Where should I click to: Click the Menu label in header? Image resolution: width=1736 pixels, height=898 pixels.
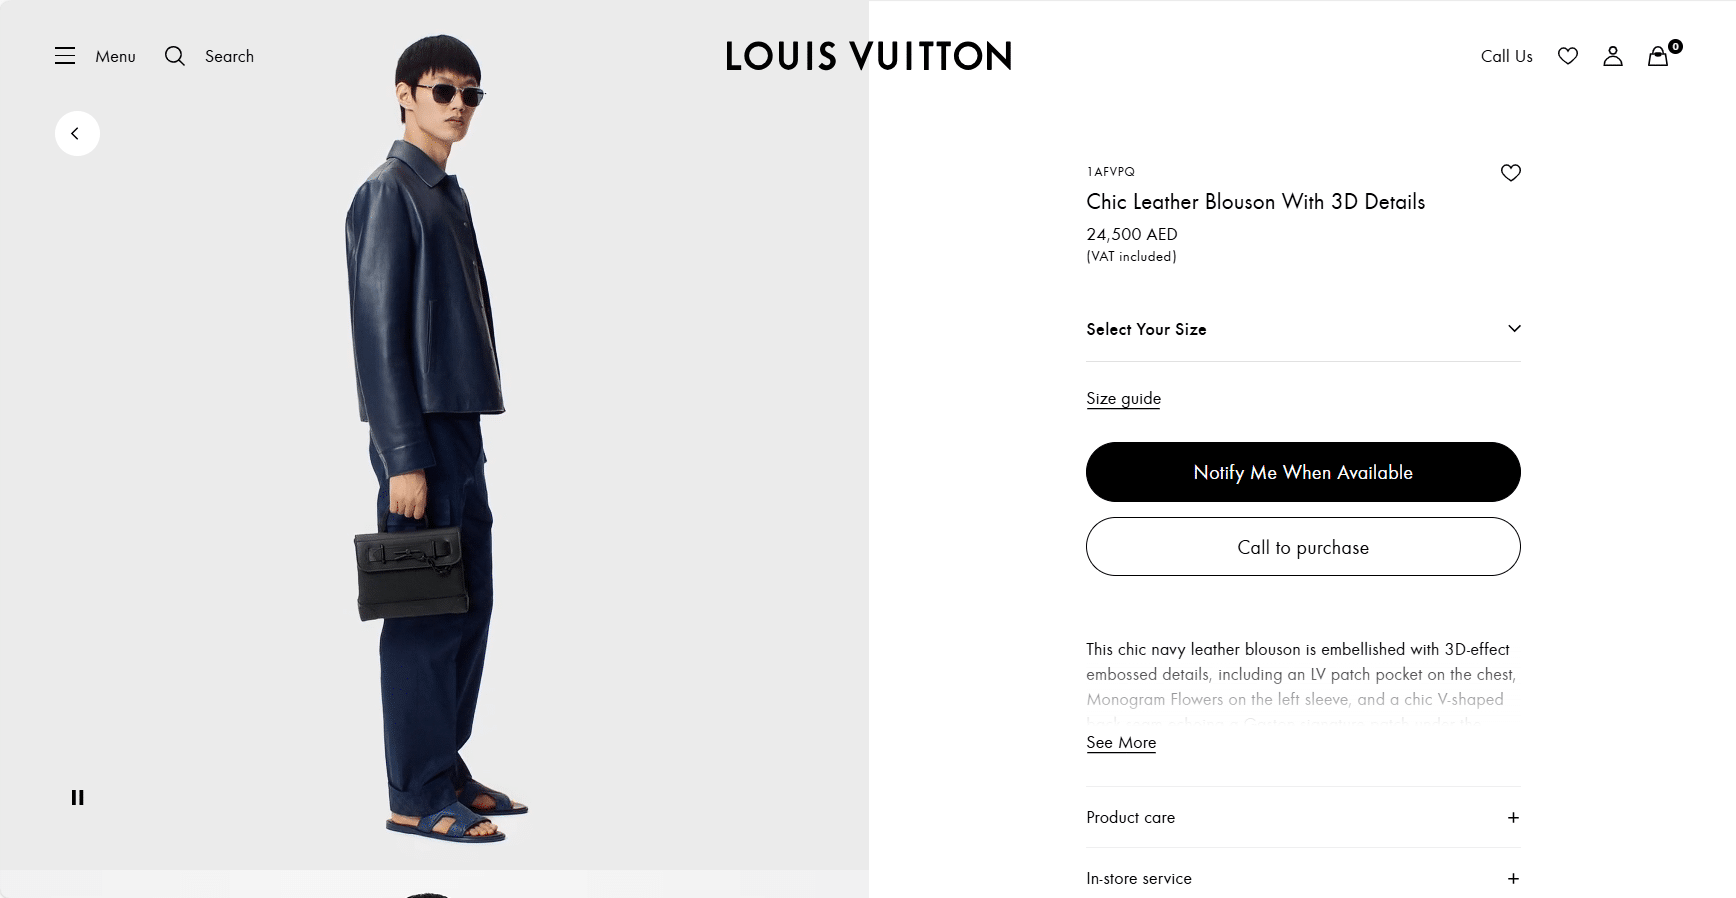point(115,57)
